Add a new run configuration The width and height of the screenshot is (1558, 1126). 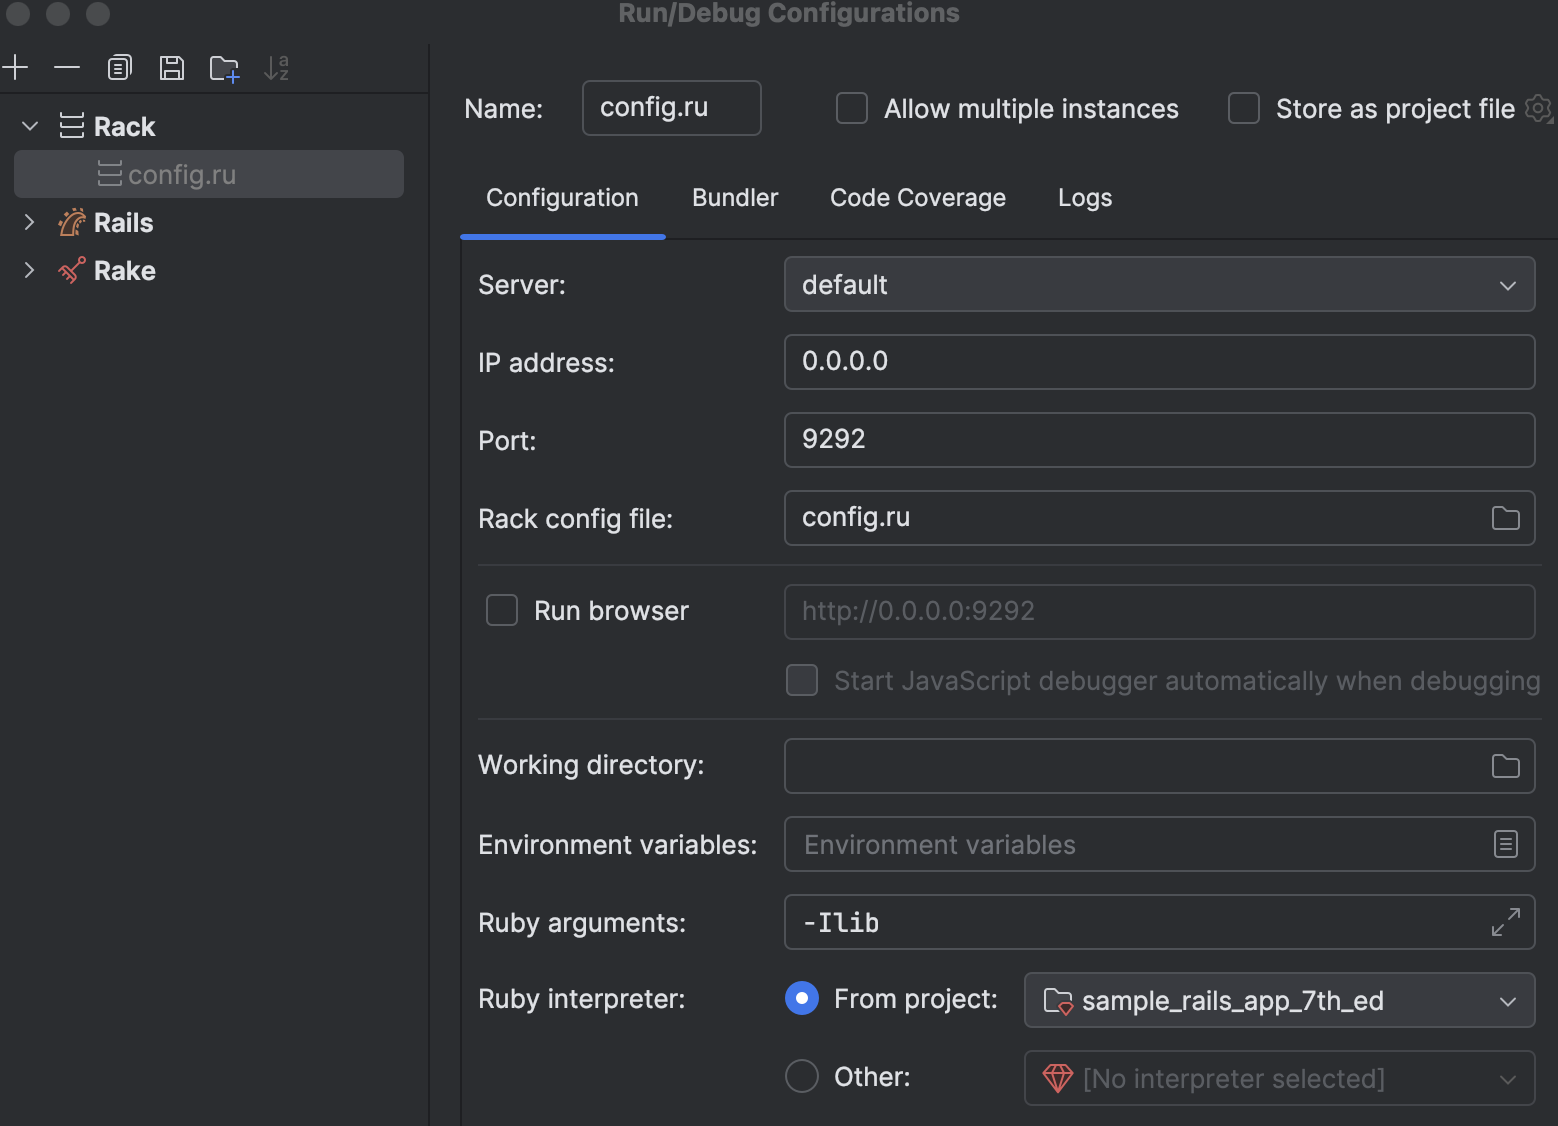pos(15,67)
